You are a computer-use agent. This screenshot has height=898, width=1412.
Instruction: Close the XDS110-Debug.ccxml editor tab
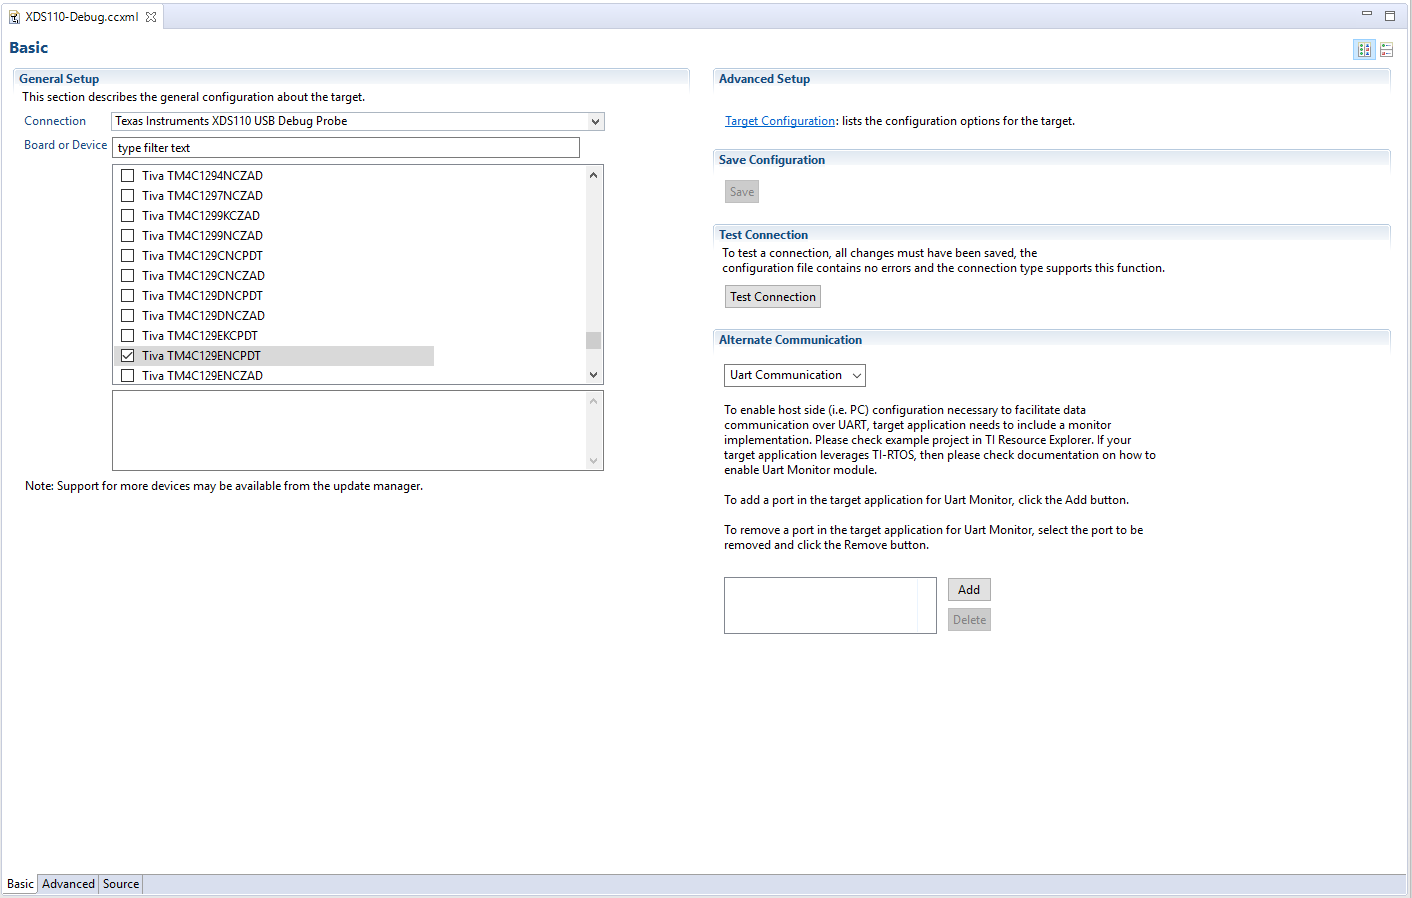click(x=151, y=17)
